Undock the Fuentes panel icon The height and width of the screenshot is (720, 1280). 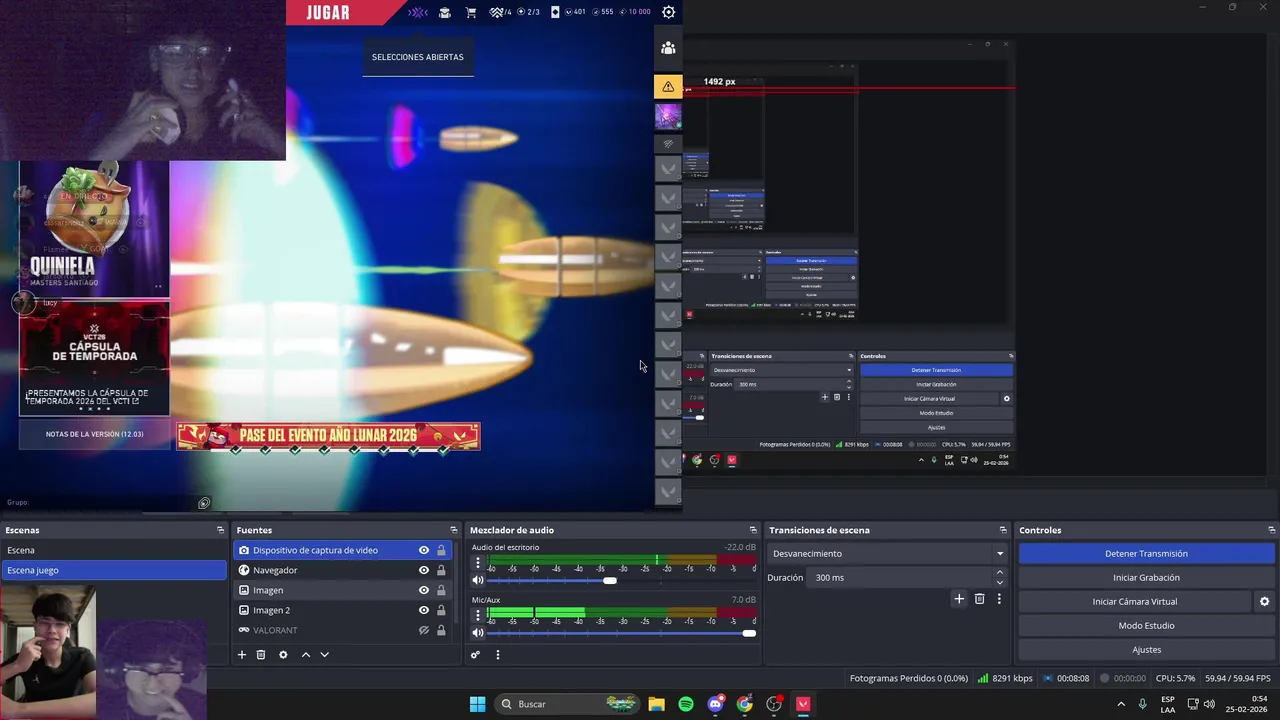click(x=453, y=530)
